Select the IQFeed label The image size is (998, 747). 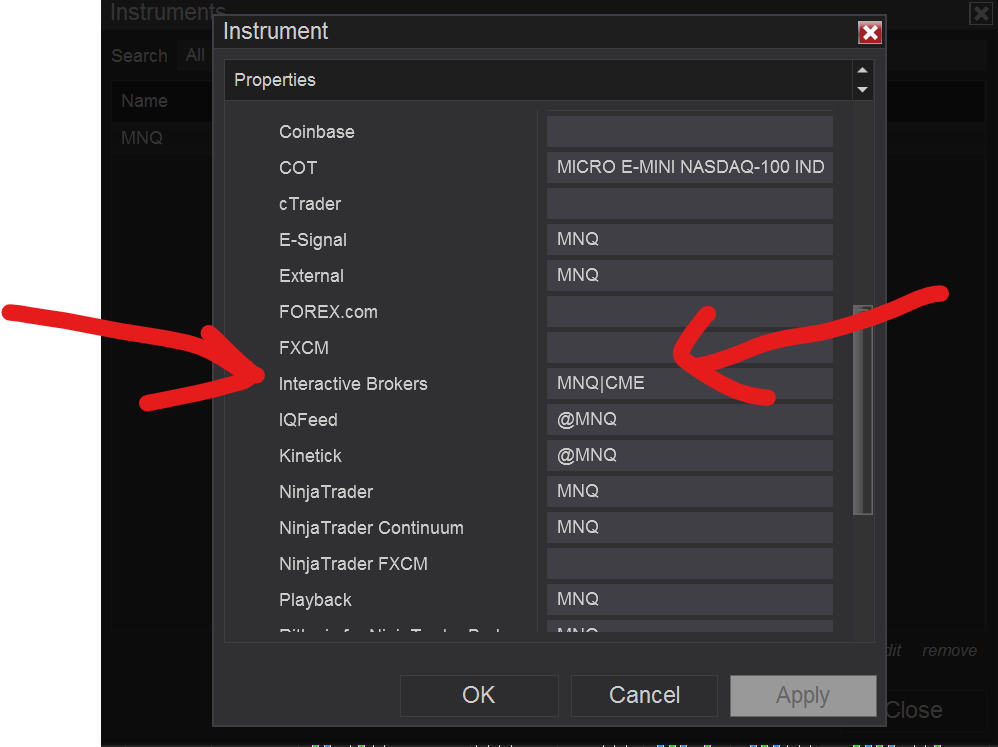click(x=308, y=420)
